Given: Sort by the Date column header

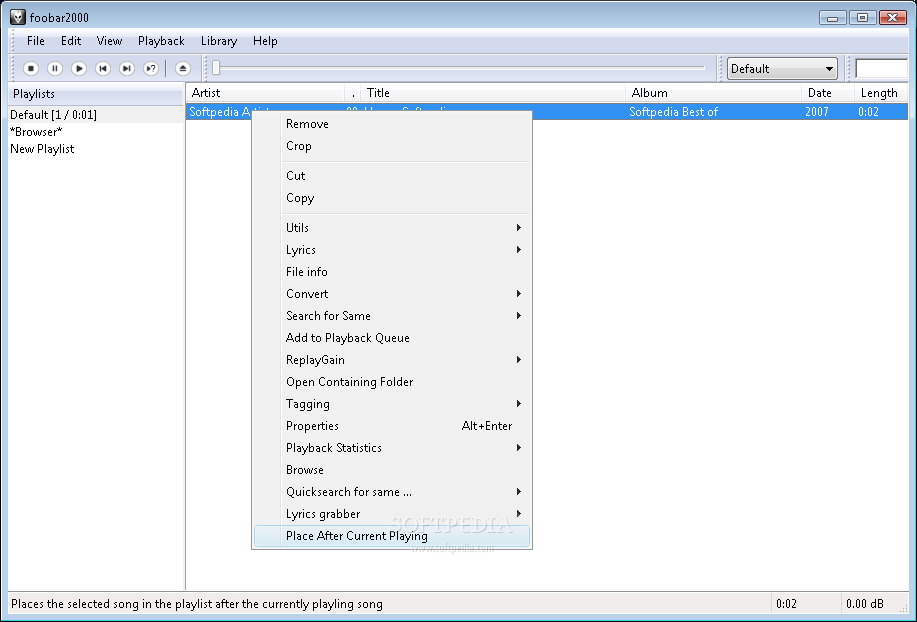Looking at the screenshot, I should tap(828, 93).
